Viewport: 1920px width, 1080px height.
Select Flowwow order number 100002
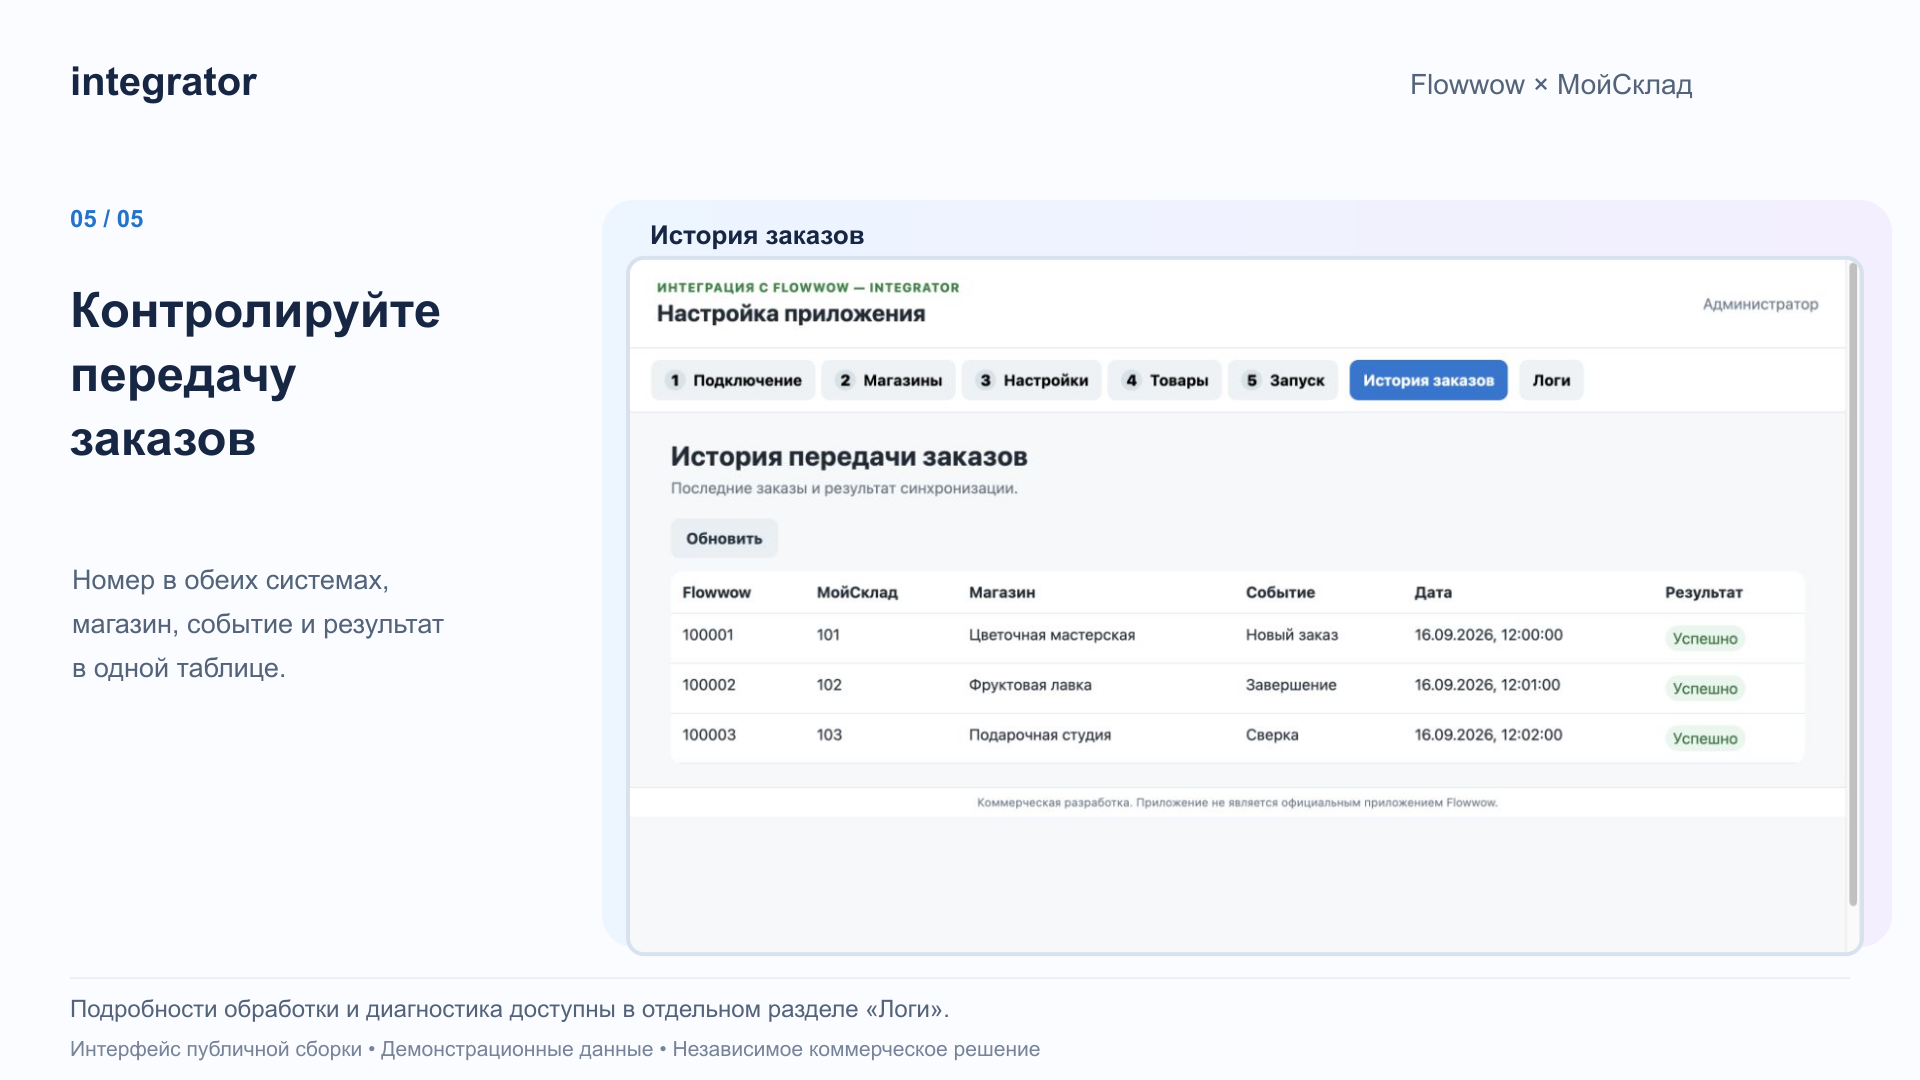pyautogui.click(x=709, y=685)
